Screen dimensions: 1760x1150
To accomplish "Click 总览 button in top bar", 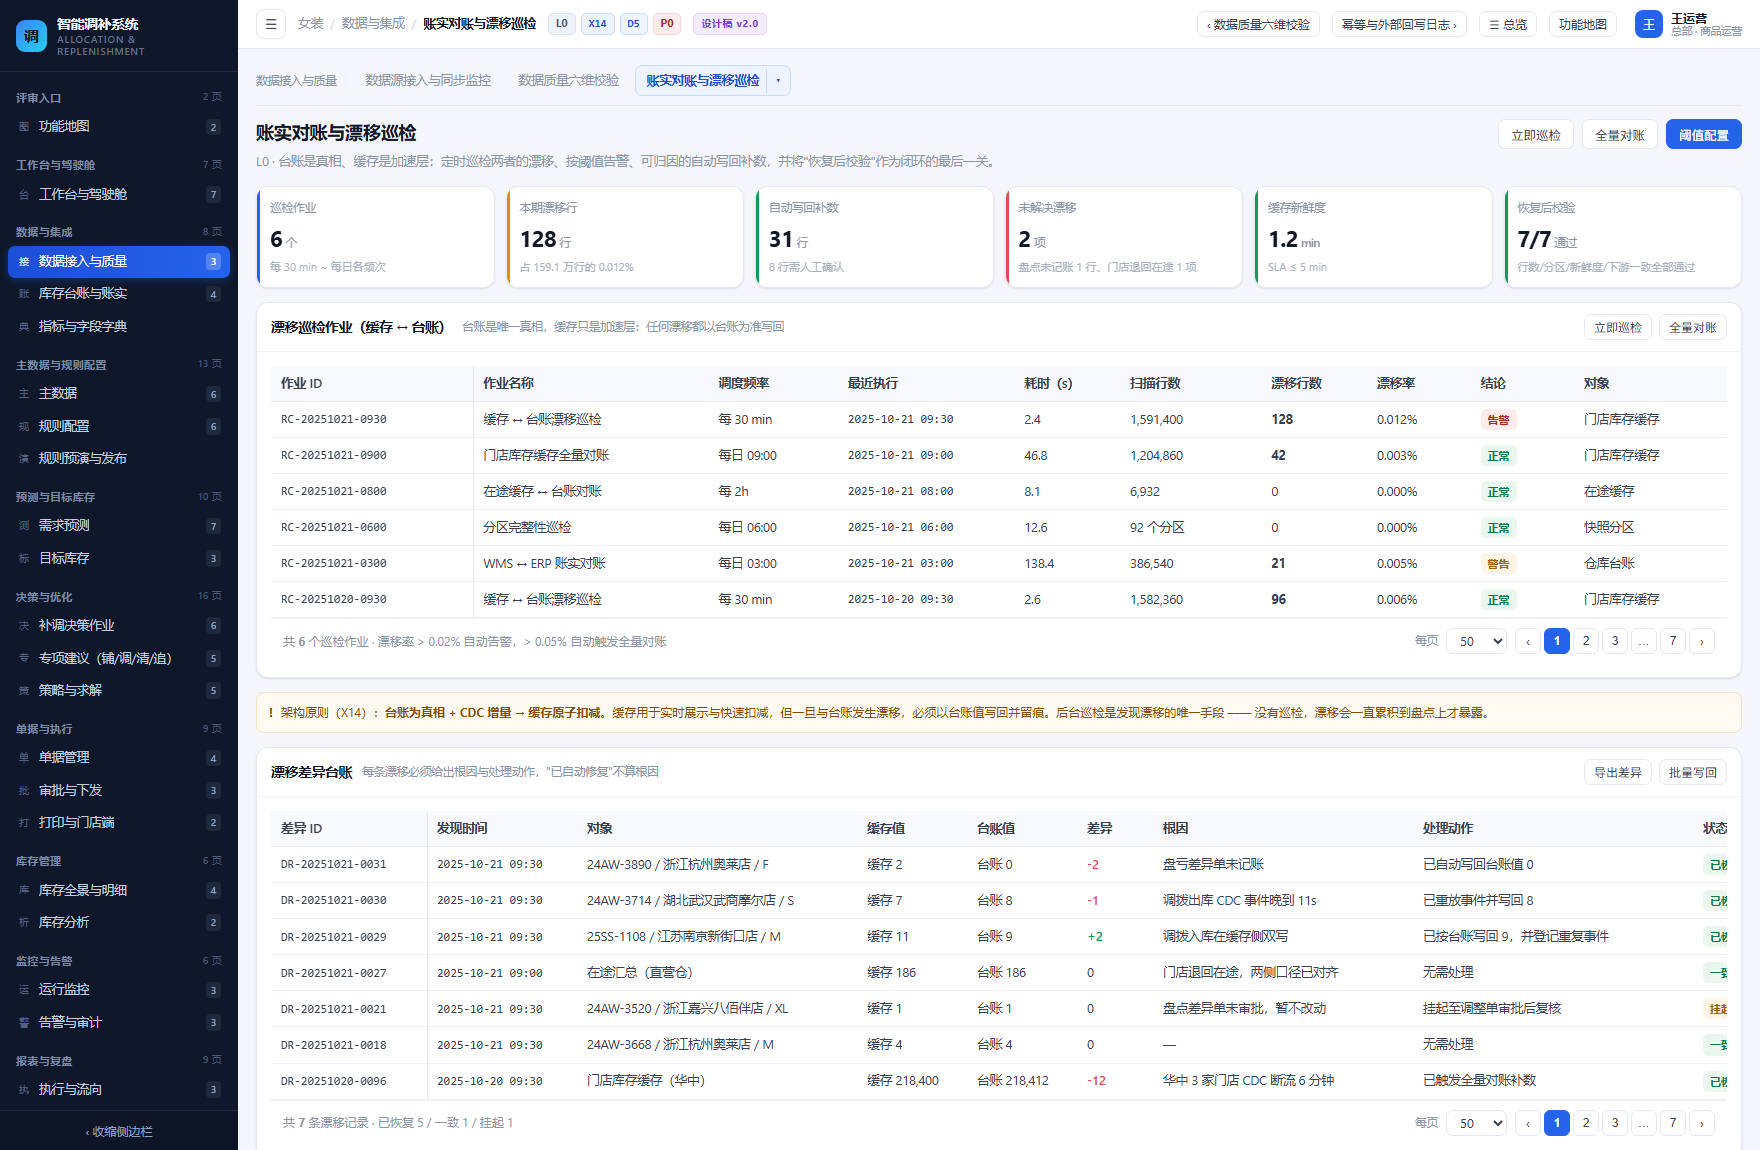I will 1508,24.
